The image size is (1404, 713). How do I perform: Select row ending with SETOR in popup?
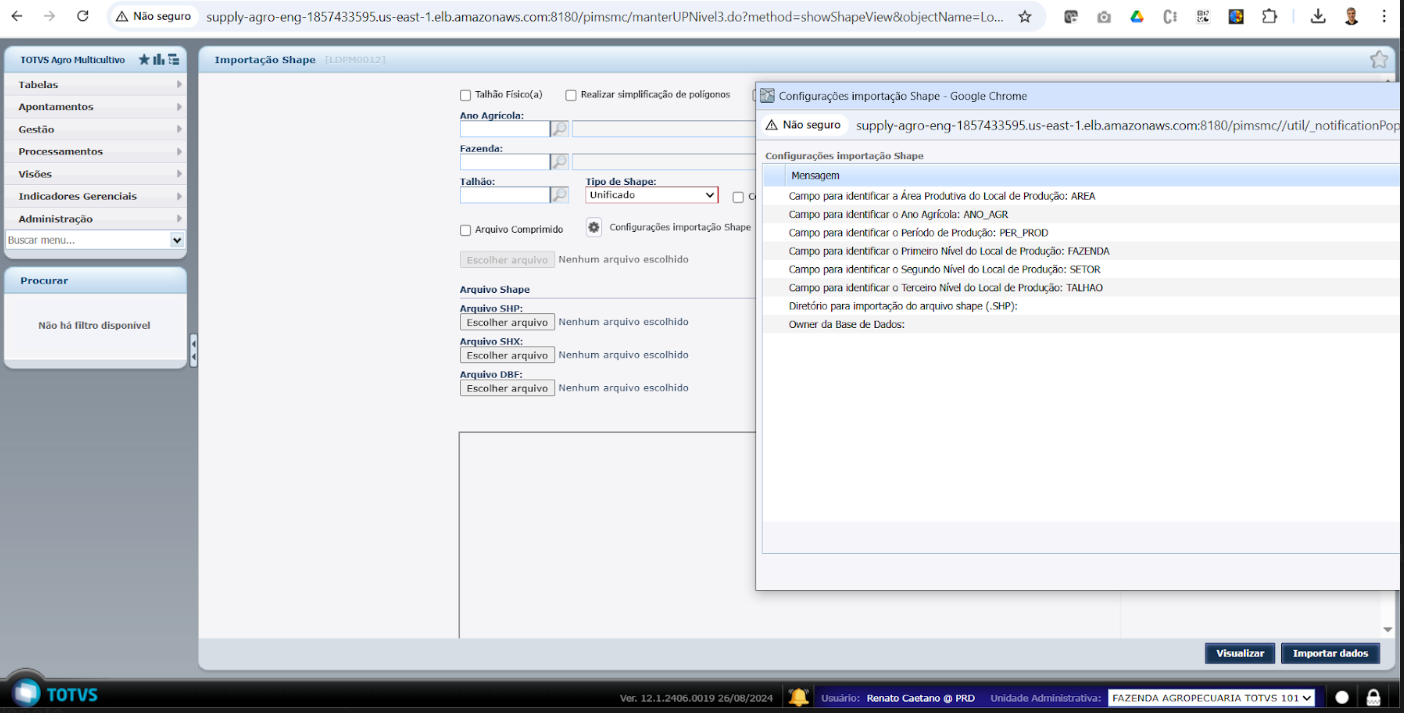1081,269
